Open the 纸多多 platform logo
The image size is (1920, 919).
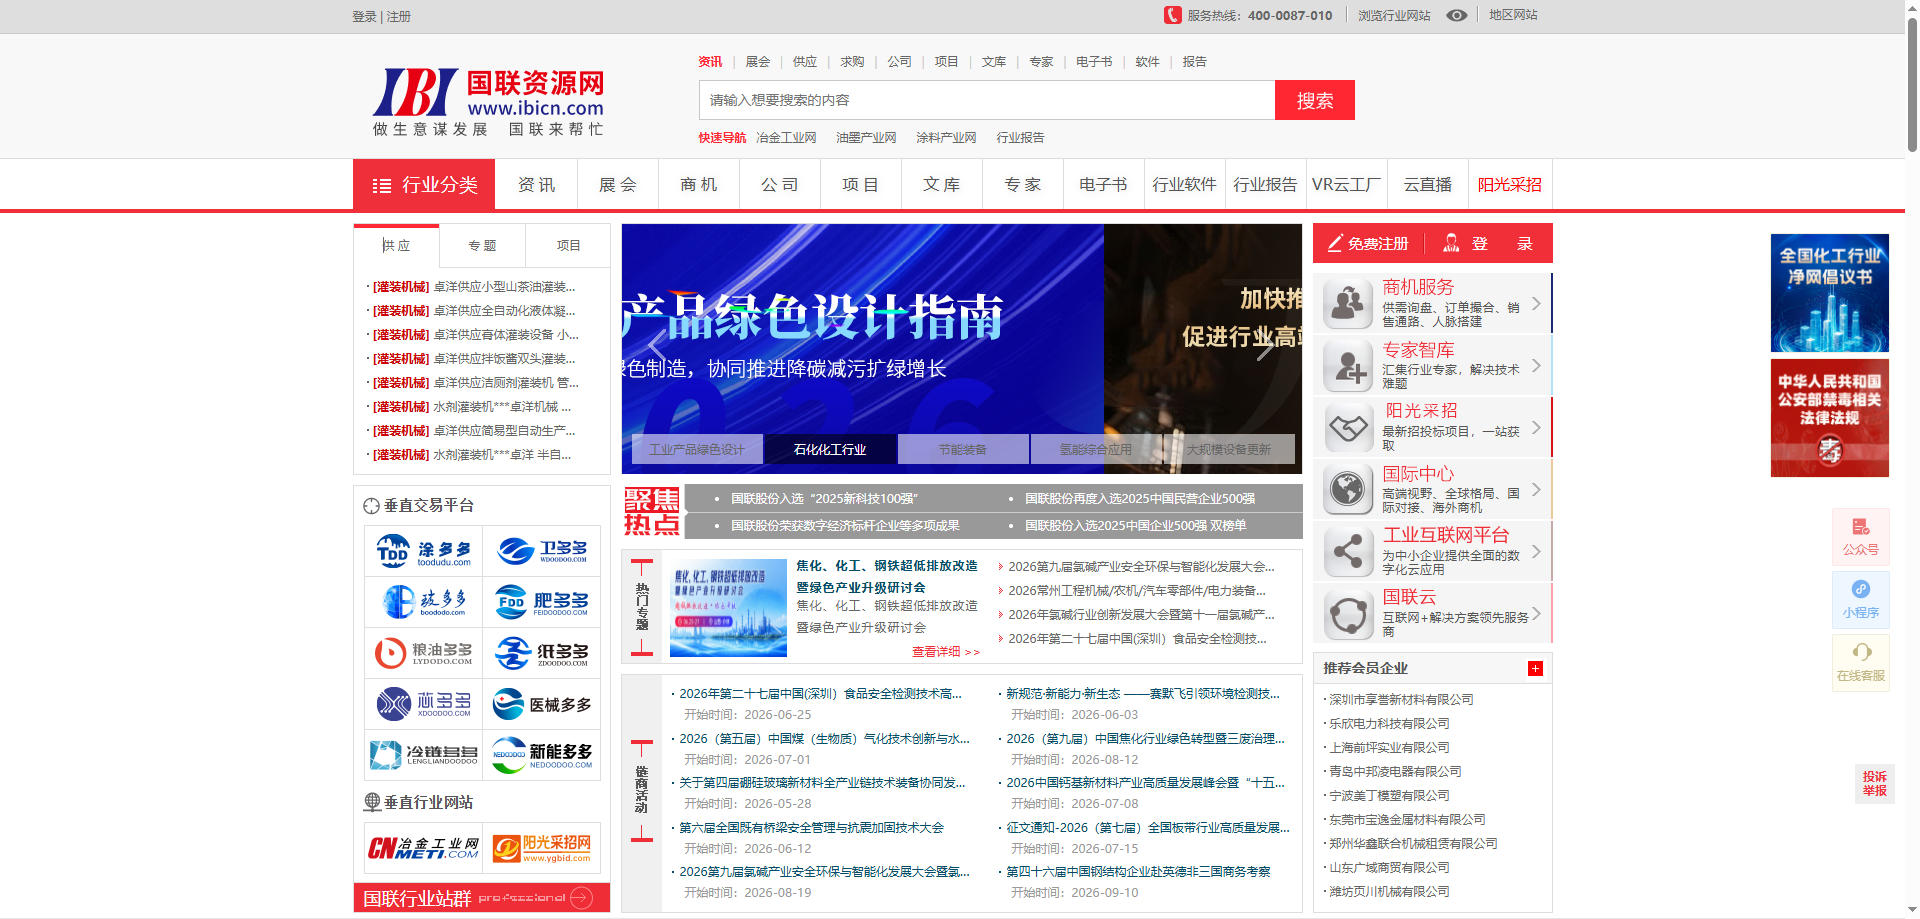pos(542,654)
